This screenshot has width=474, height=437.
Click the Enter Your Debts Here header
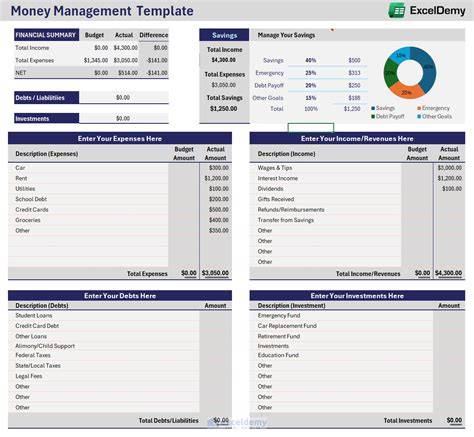[120, 296]
